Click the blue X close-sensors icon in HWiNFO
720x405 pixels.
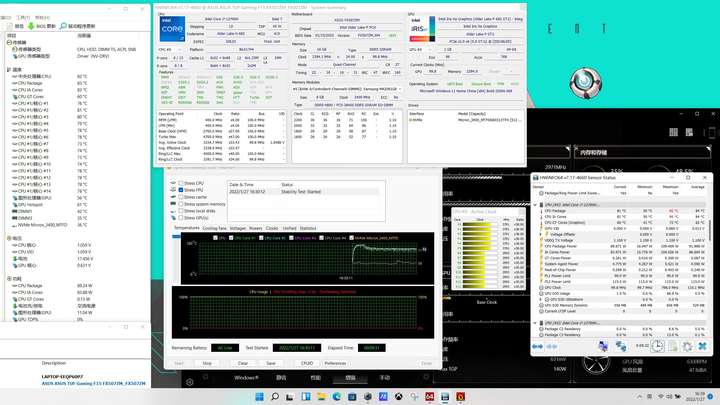click(703, 347)
